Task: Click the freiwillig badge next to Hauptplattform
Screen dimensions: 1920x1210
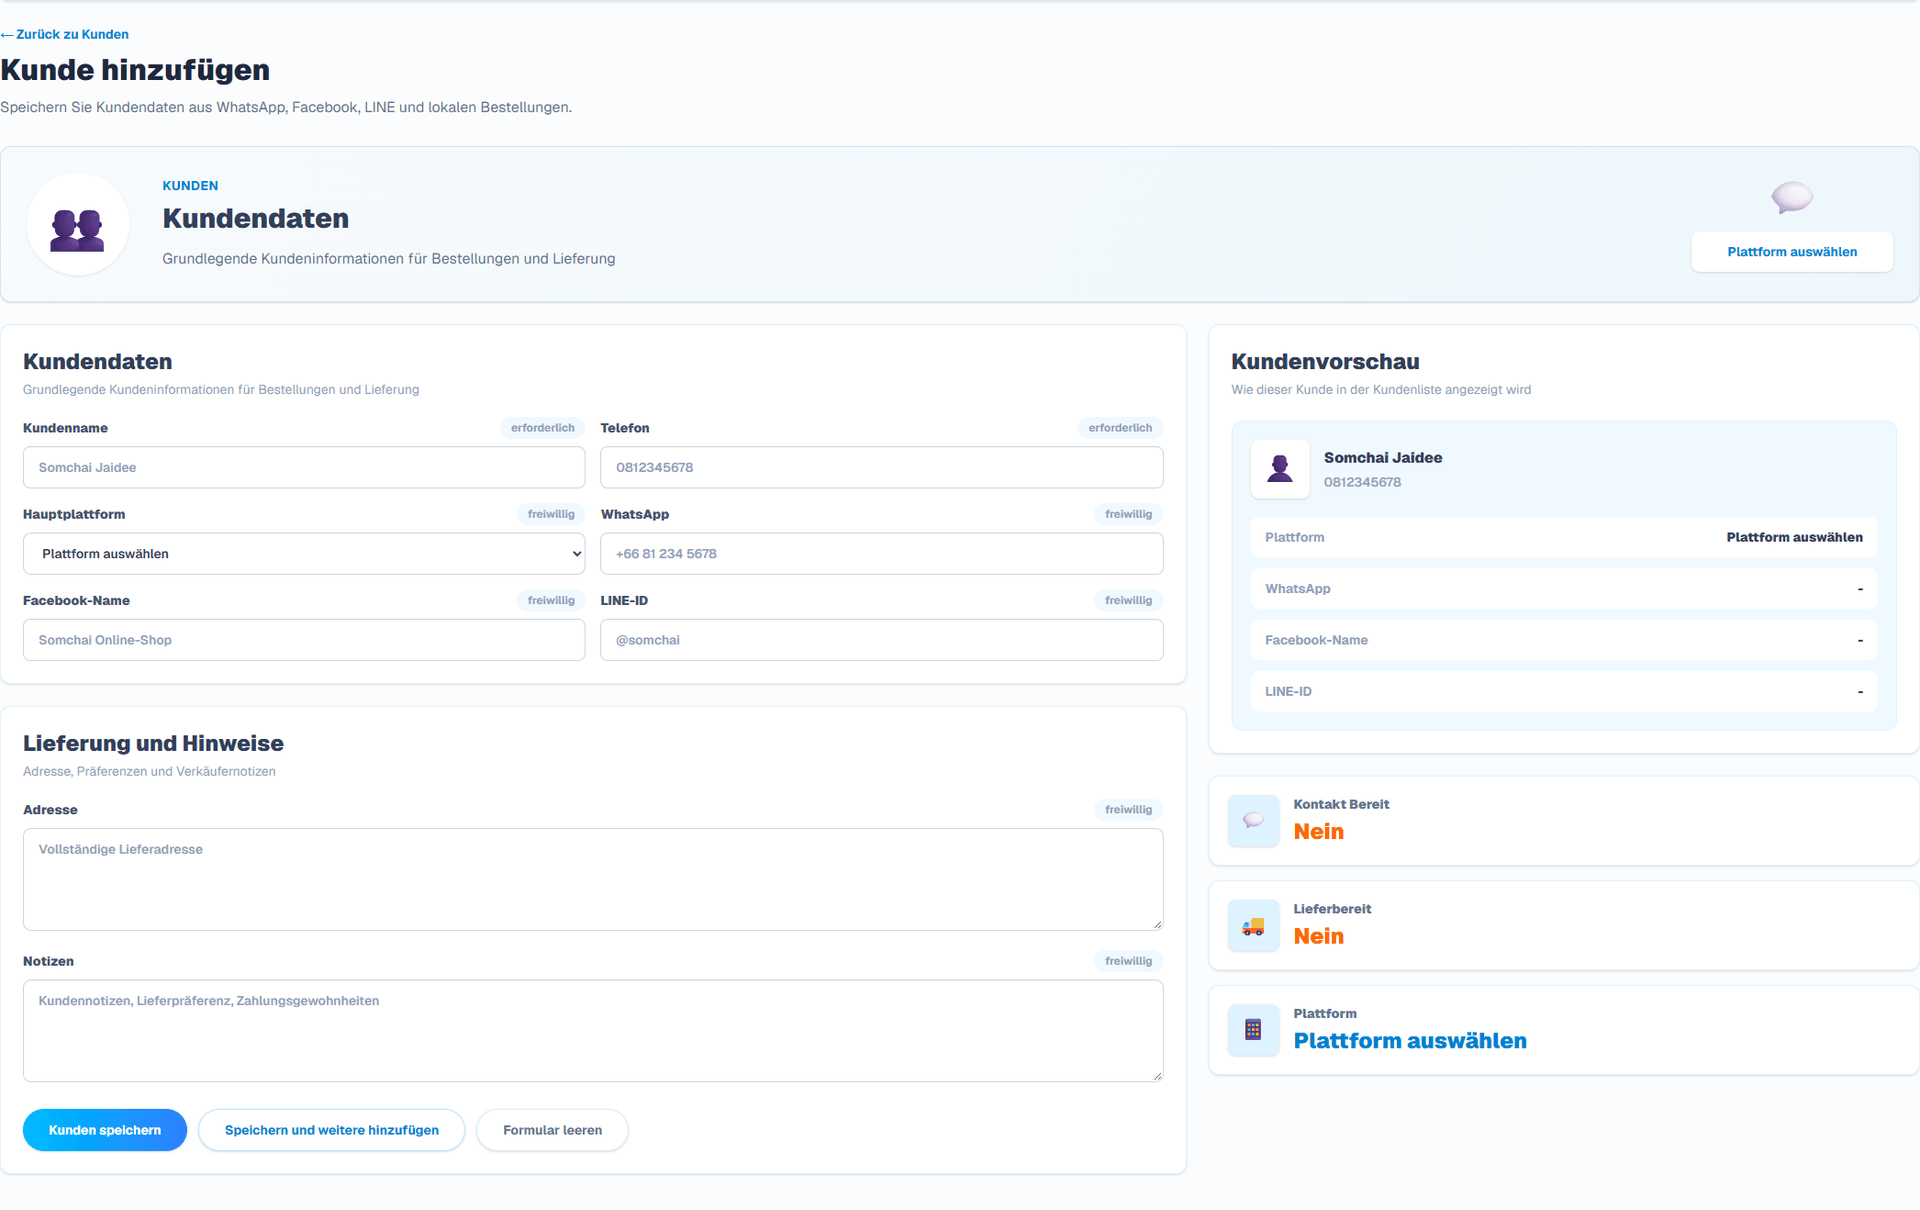Action: coord(551,514)
